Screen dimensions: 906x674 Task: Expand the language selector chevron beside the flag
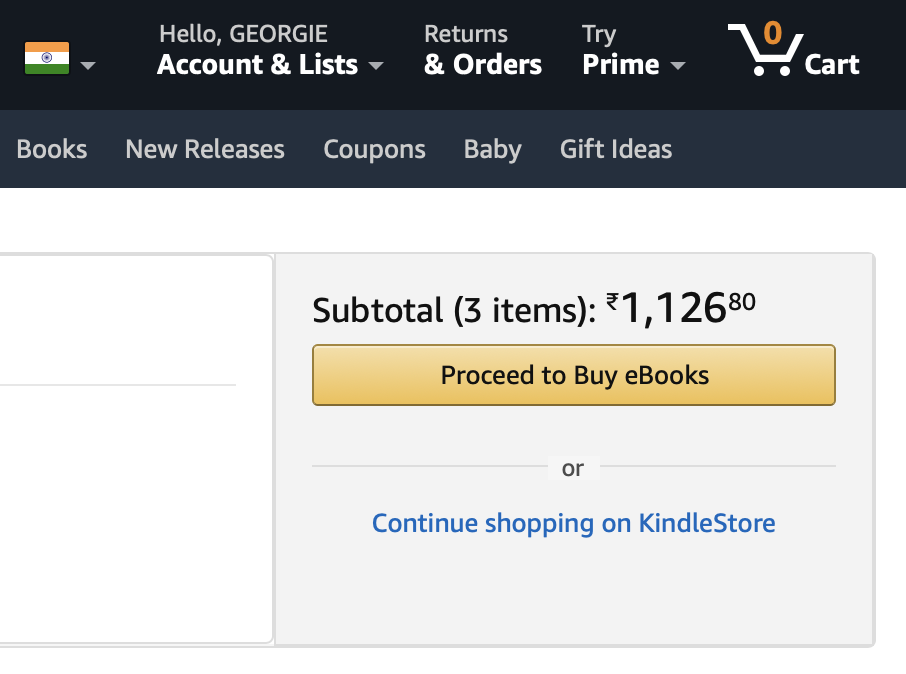tap(88, 66)
